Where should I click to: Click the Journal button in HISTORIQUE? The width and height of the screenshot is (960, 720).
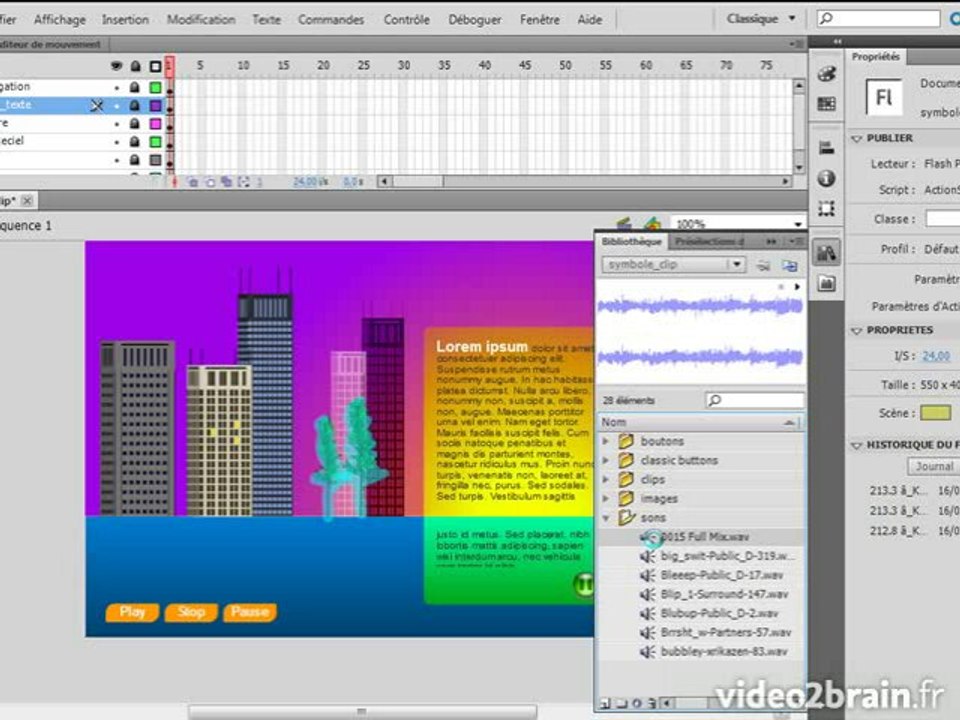[x=934, y=467]
